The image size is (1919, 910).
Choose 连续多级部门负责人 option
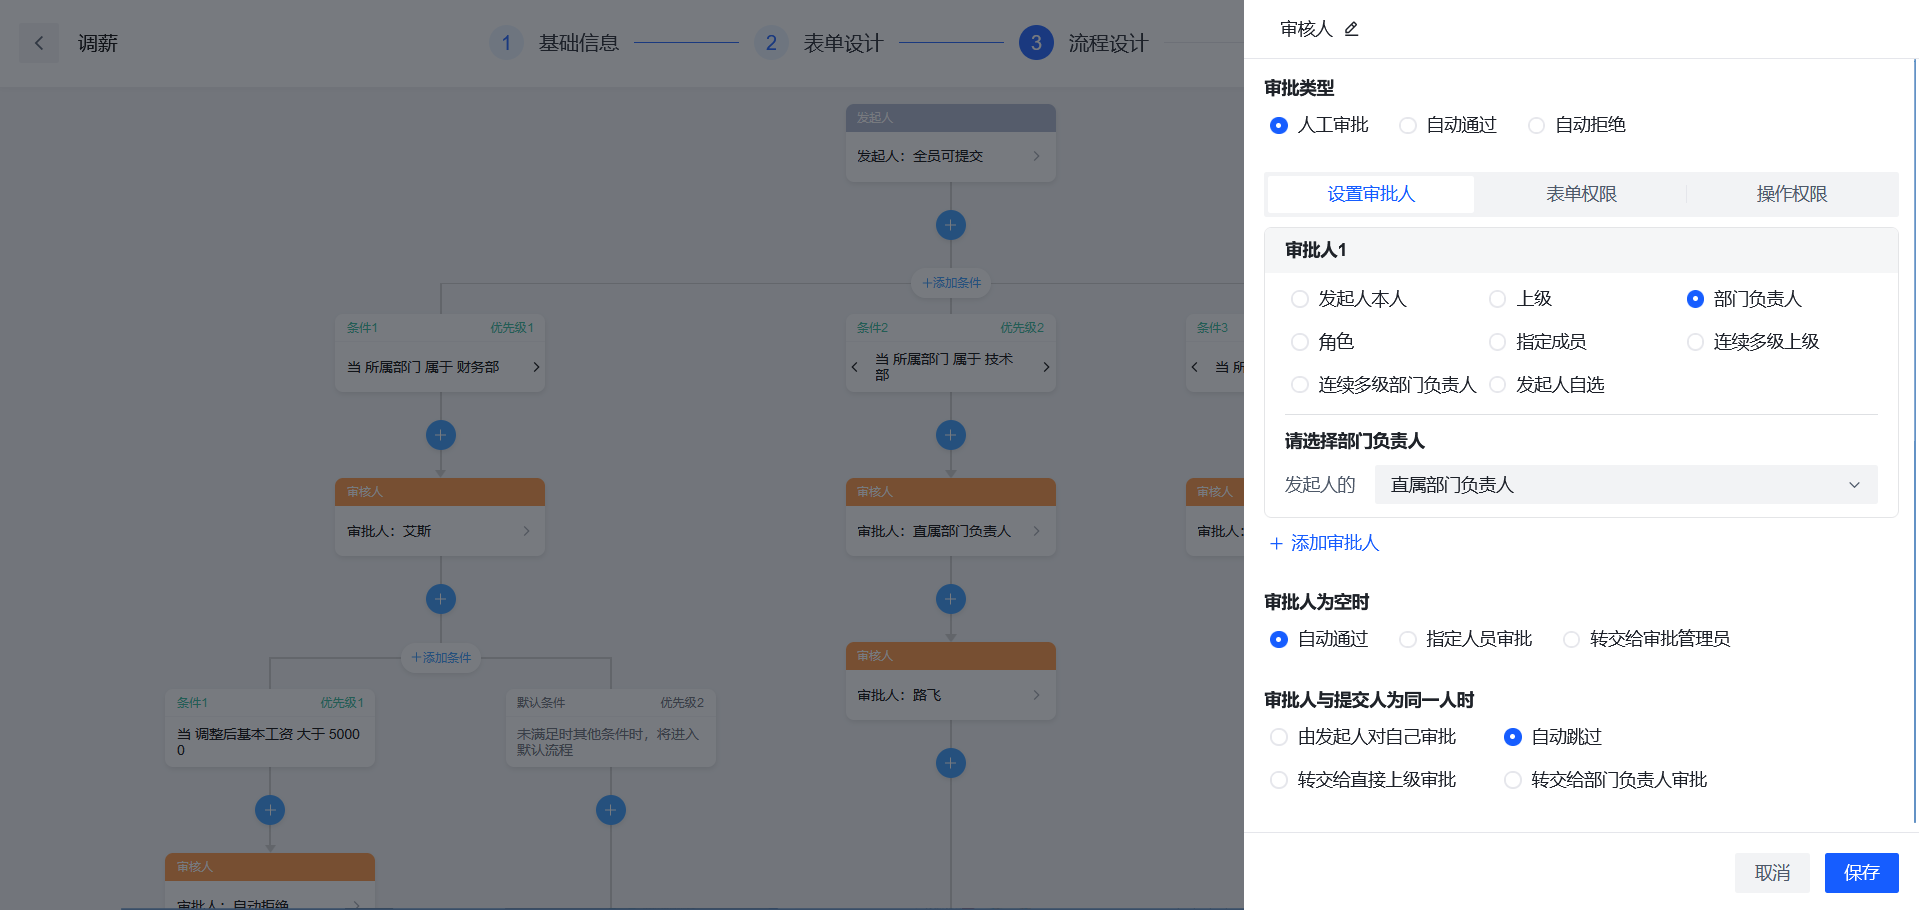1384,385
